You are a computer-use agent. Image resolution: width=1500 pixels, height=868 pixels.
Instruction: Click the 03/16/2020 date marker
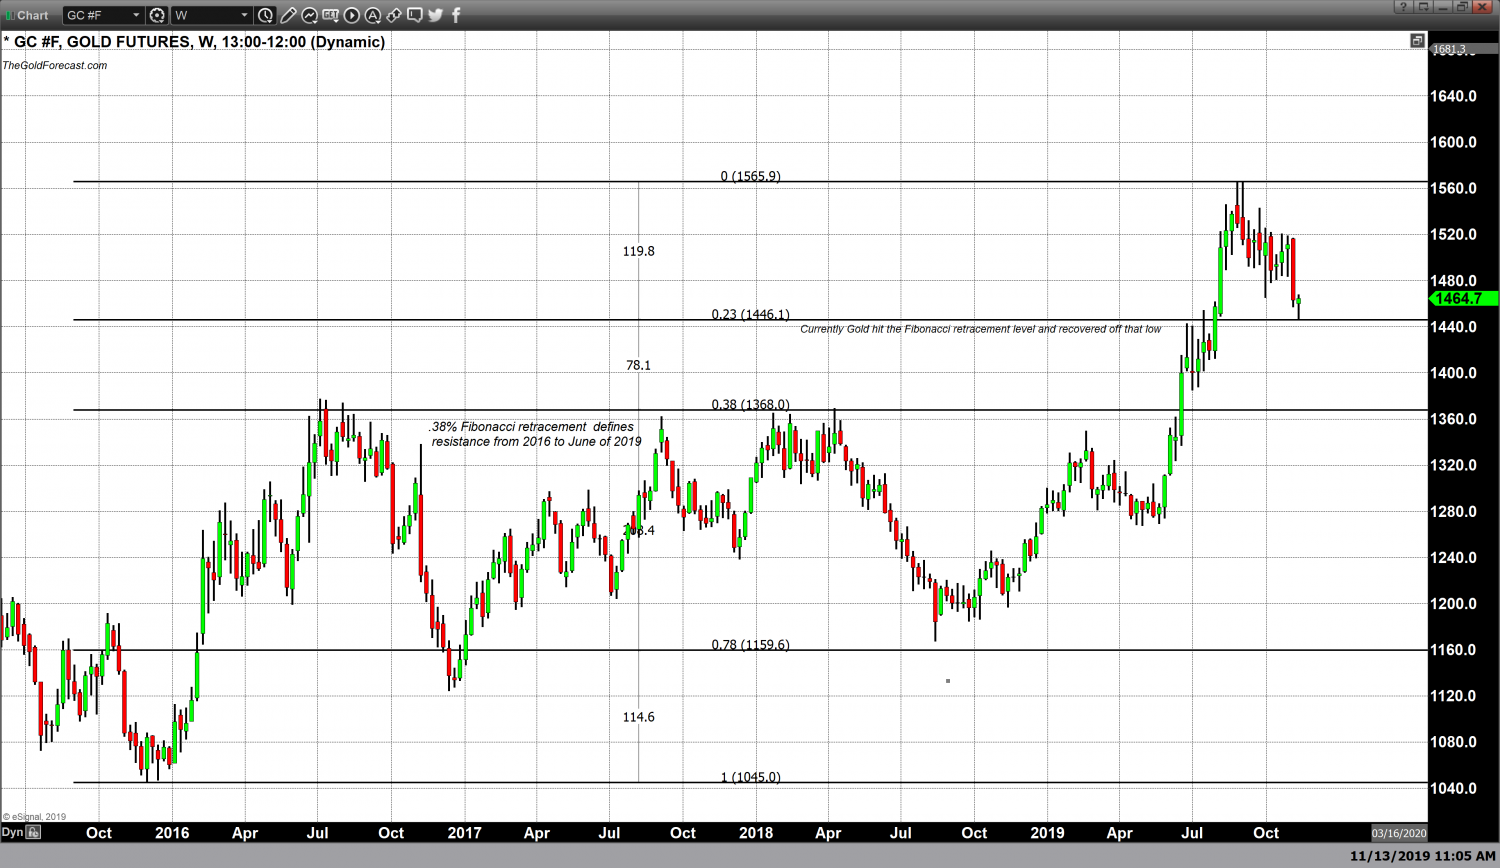pyautogui.click(x=1398, y=833)
